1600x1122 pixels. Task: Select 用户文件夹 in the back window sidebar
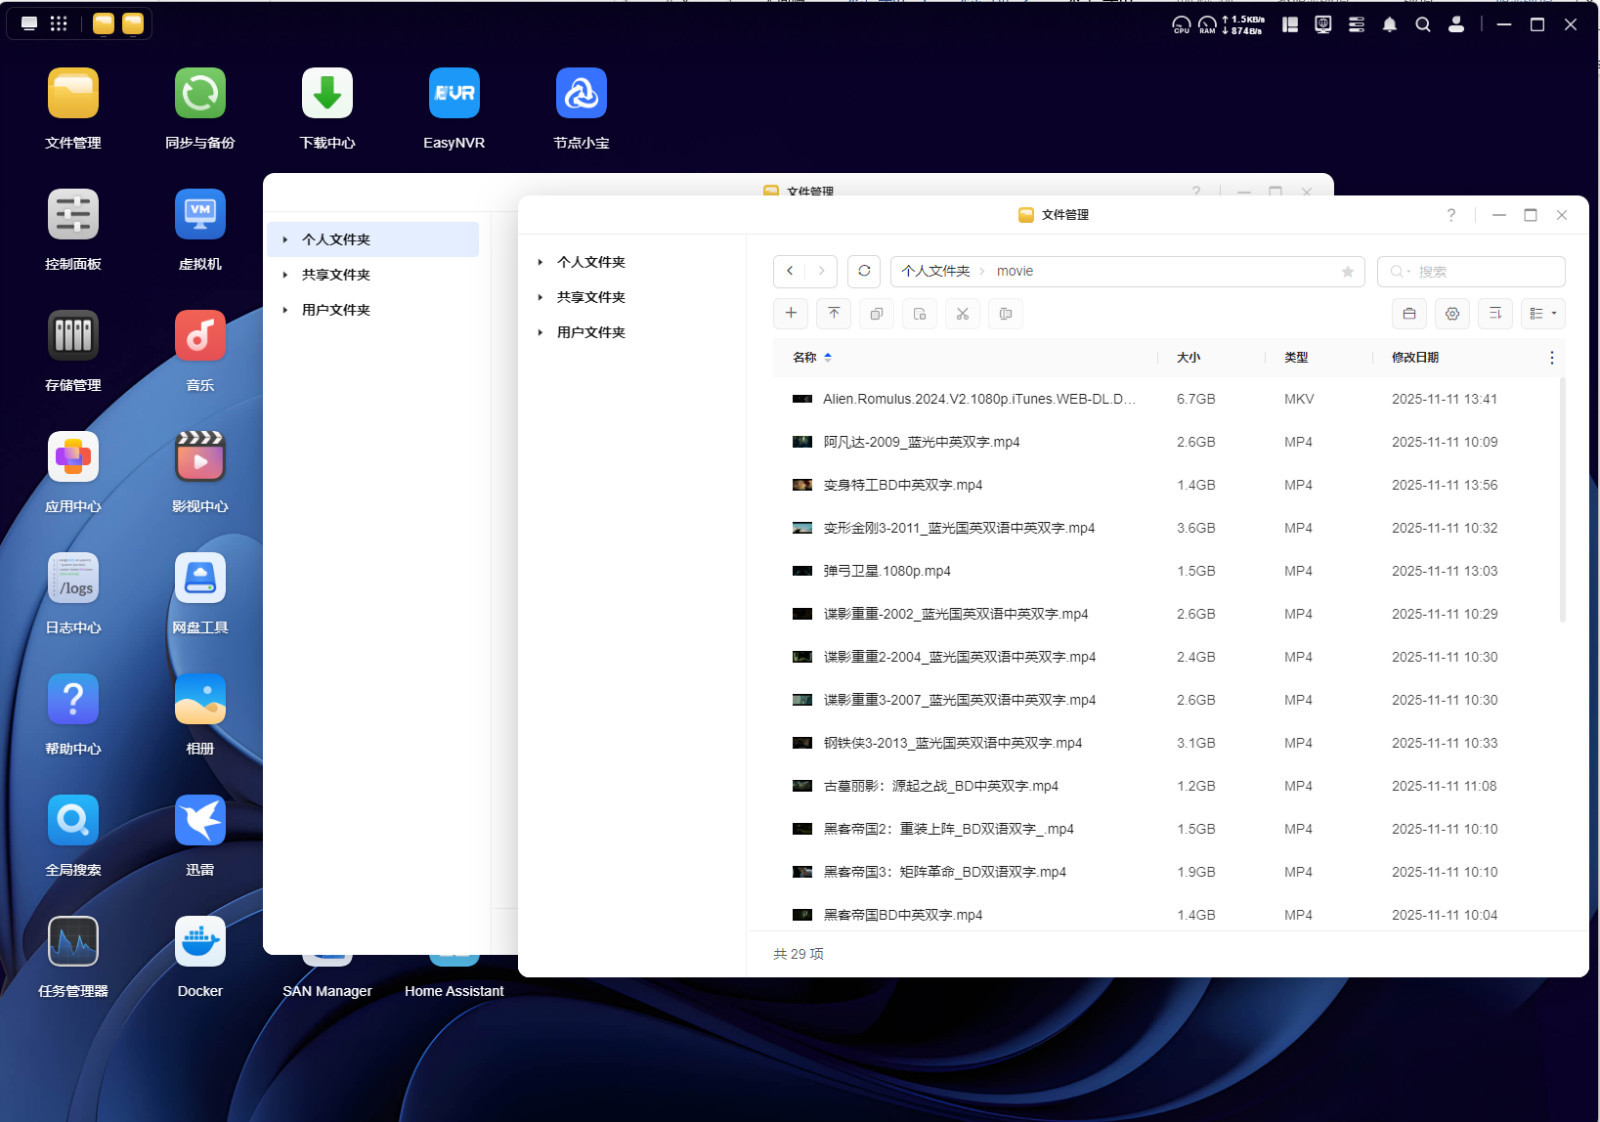click(336, 310)
